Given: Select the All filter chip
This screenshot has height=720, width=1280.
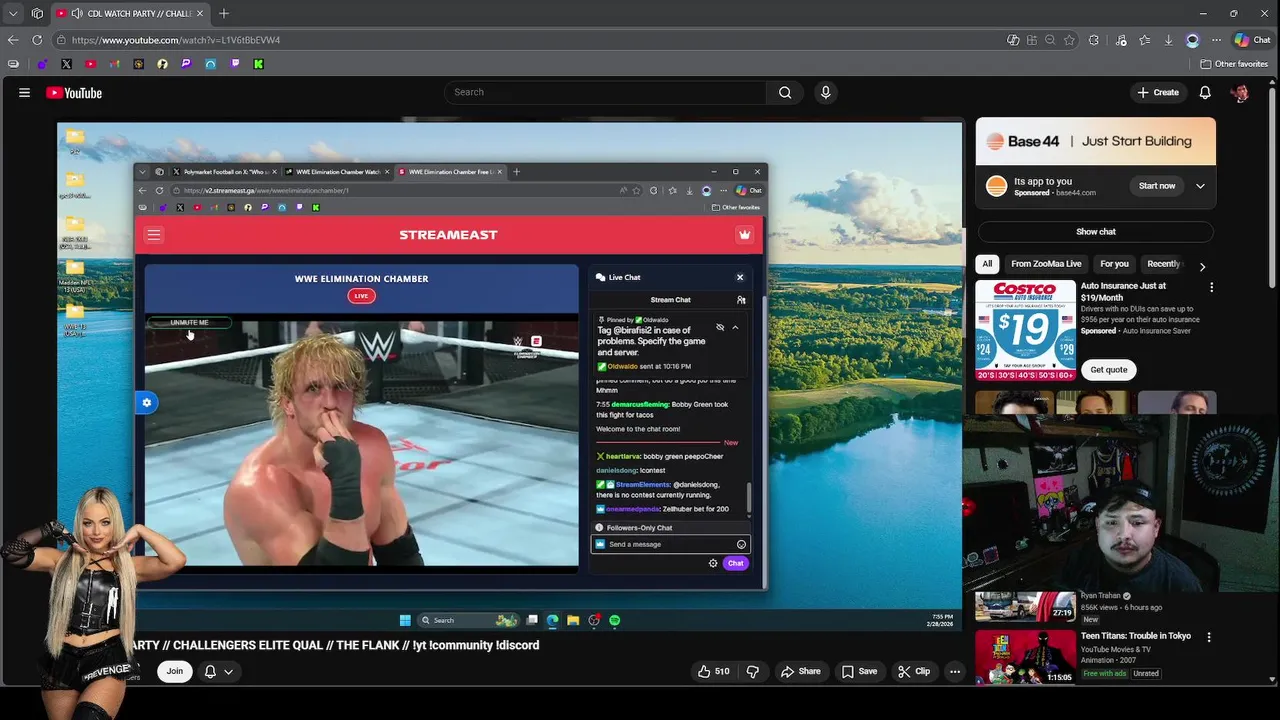Looking at the screenshot, I should pyautogui.click(x=987, y=264).
